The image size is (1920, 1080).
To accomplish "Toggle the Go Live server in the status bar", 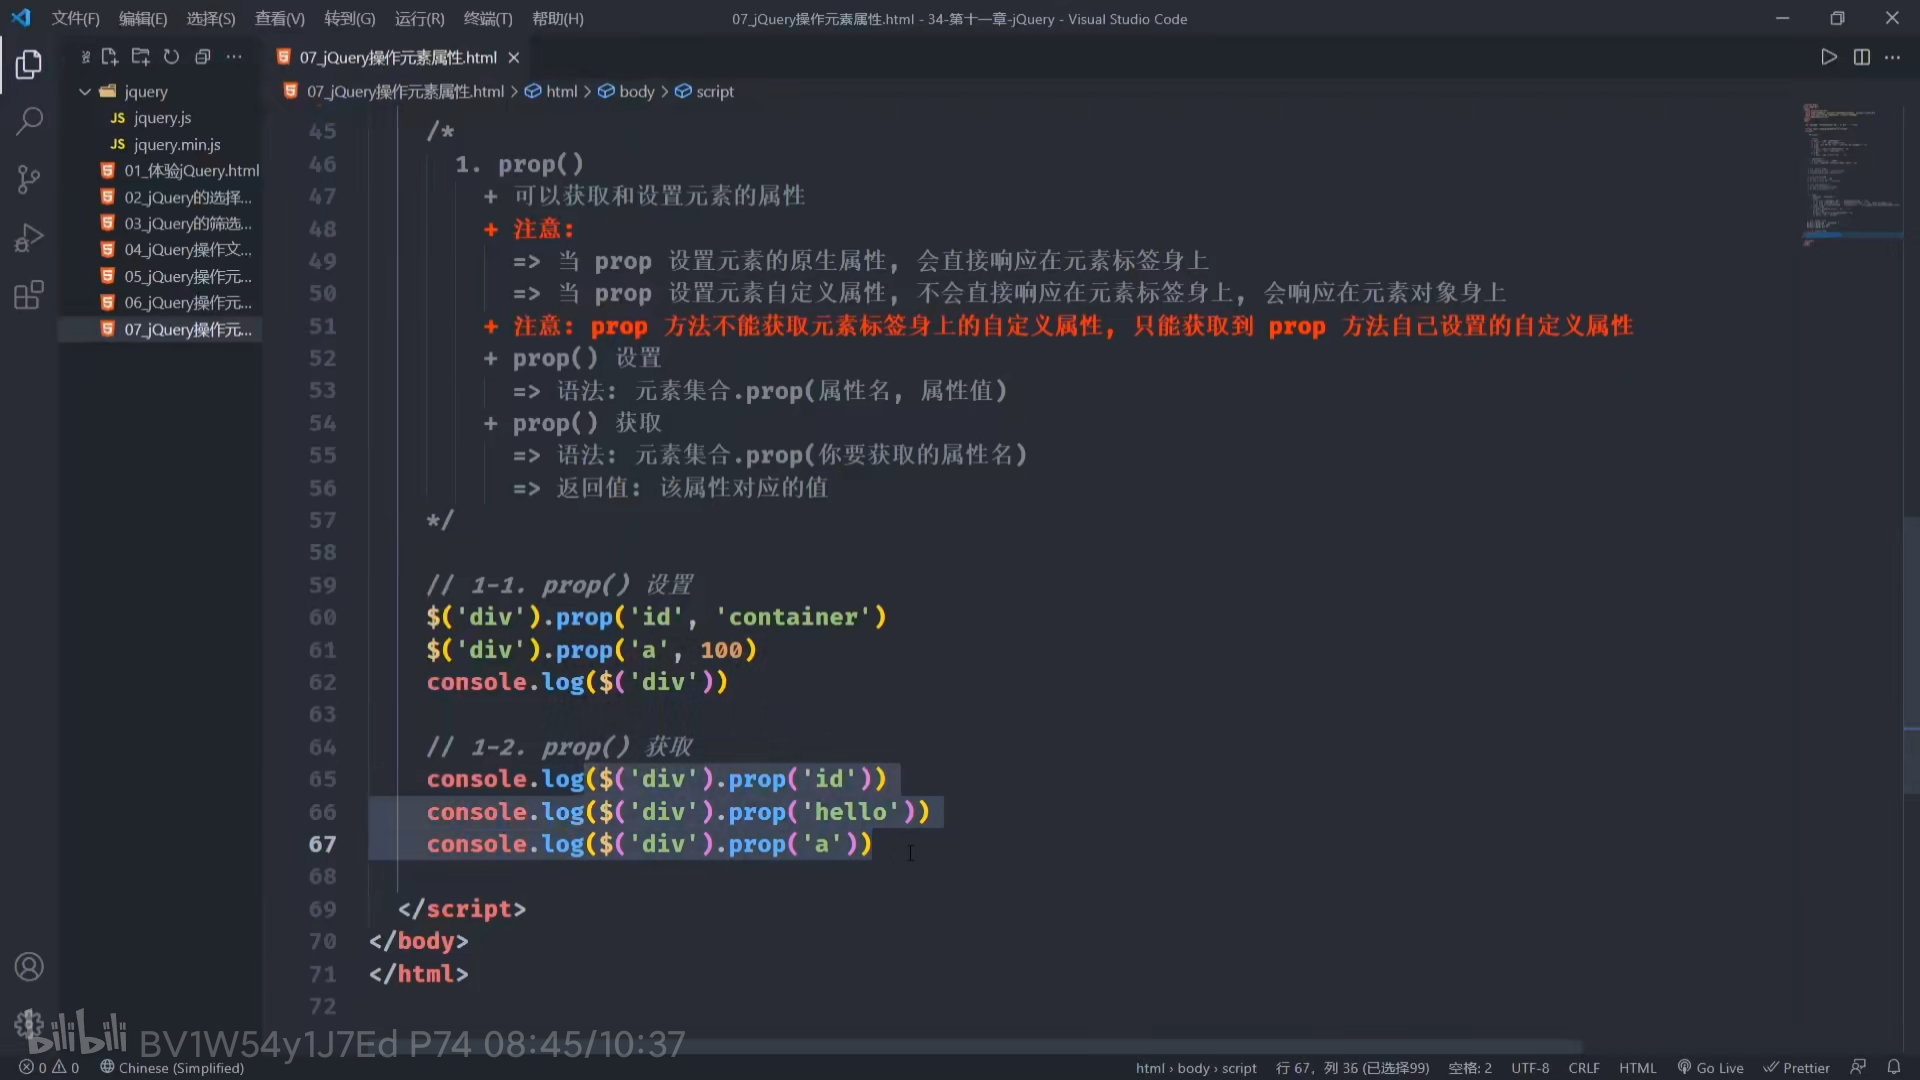I will coord(1710,1068).
